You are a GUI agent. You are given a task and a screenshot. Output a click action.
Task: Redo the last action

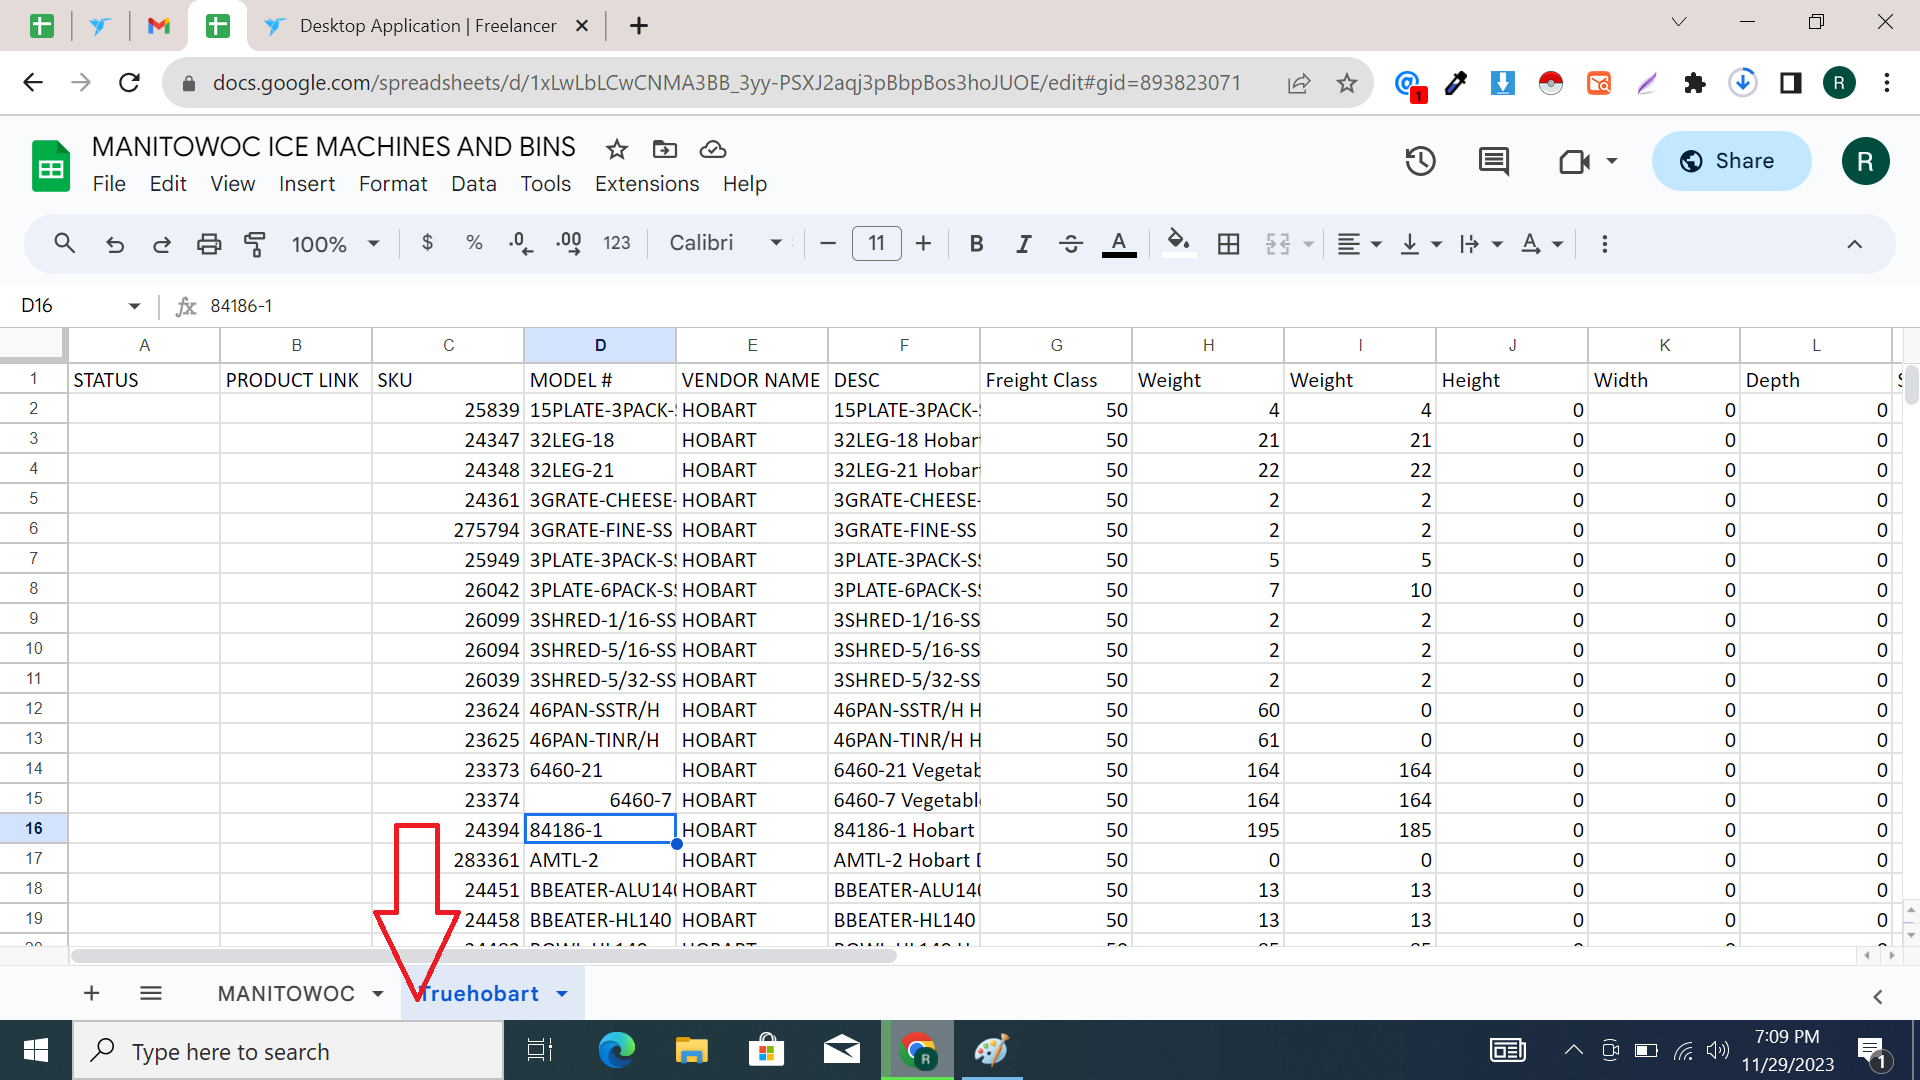[x=161, y=243]
